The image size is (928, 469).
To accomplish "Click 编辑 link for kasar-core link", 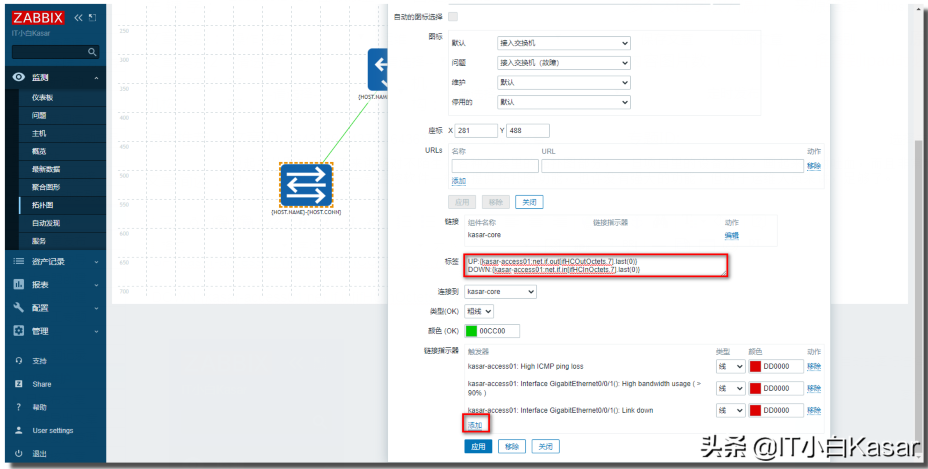I will point(732,236).
